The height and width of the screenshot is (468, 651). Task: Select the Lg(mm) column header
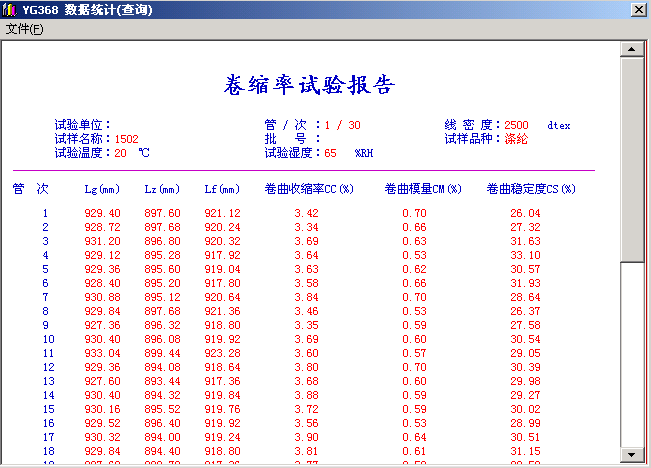click(102, 189)
